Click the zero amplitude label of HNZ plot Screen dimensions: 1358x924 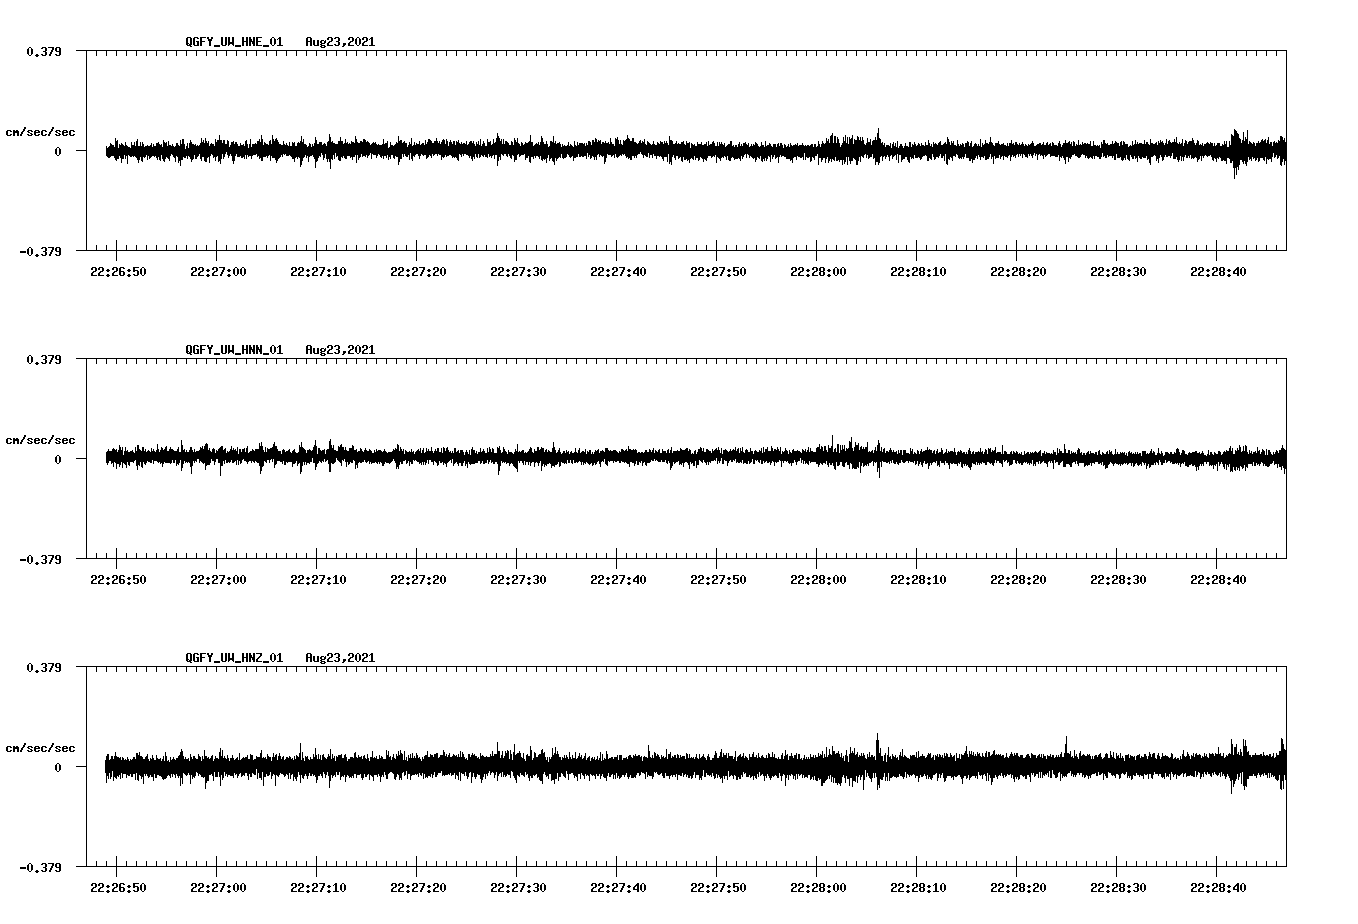click(x=58, y=767)
